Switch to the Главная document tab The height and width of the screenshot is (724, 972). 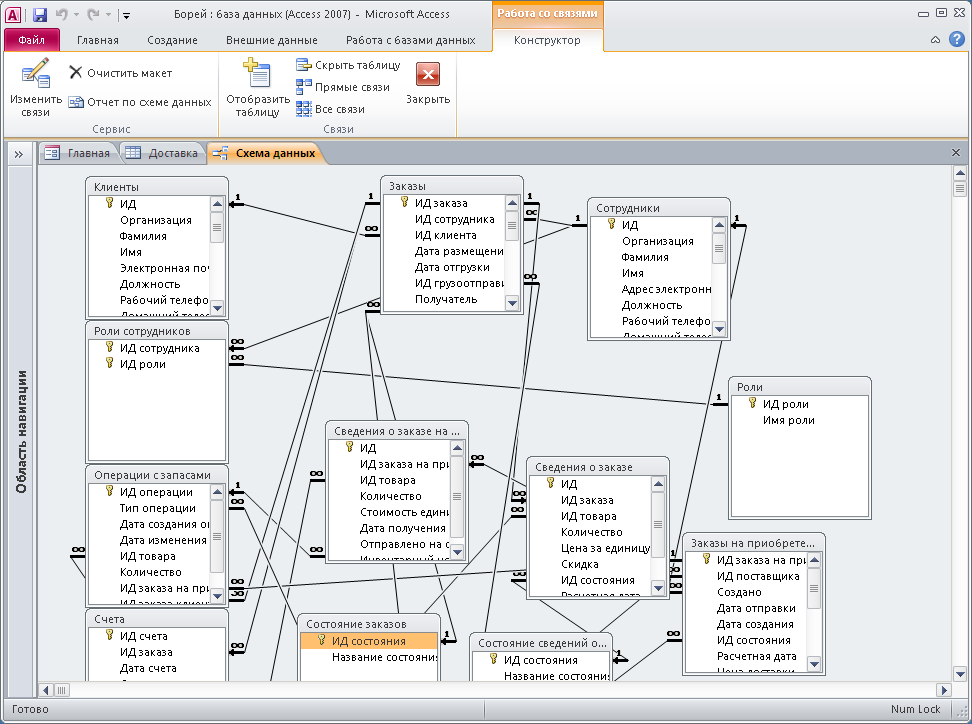pyautogui.click(x=77, y=153)
